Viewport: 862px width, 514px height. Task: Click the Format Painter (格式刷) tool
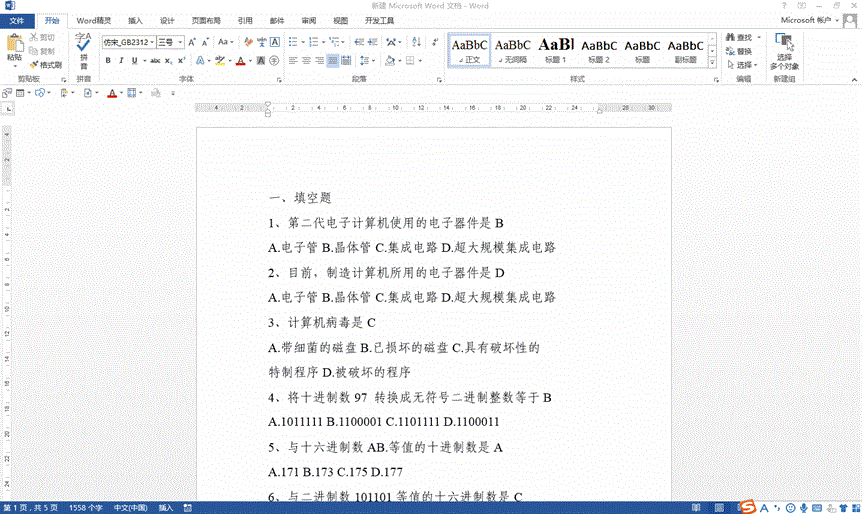tap(45, 64)
